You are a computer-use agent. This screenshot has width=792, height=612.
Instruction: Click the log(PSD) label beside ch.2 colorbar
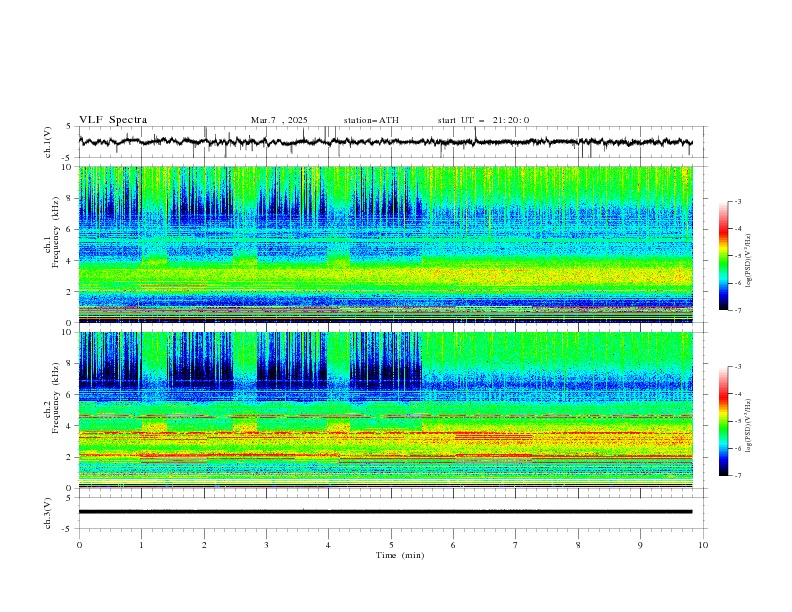click(x=748, y=425)
